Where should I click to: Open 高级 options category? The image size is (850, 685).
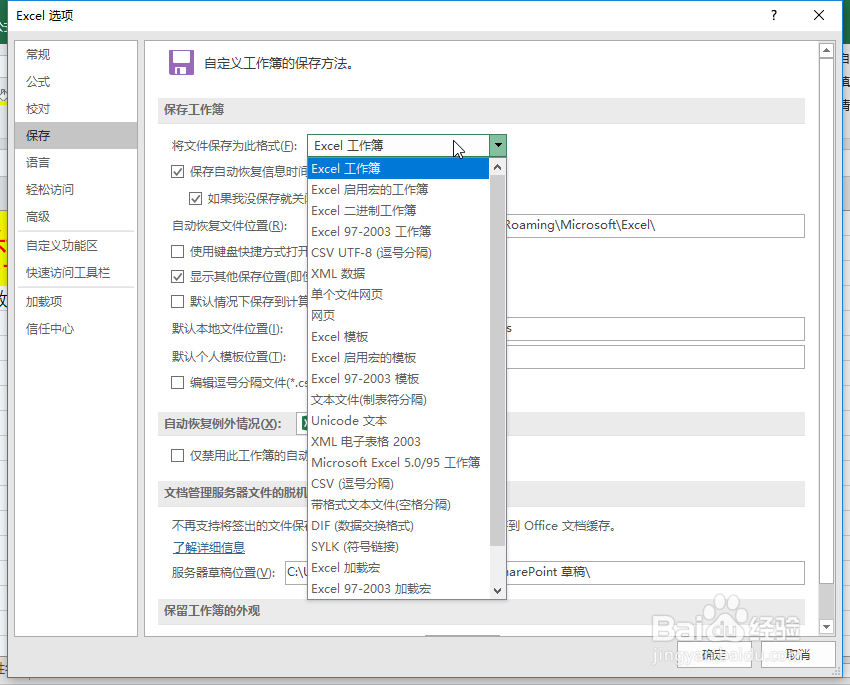click(76, 217)
